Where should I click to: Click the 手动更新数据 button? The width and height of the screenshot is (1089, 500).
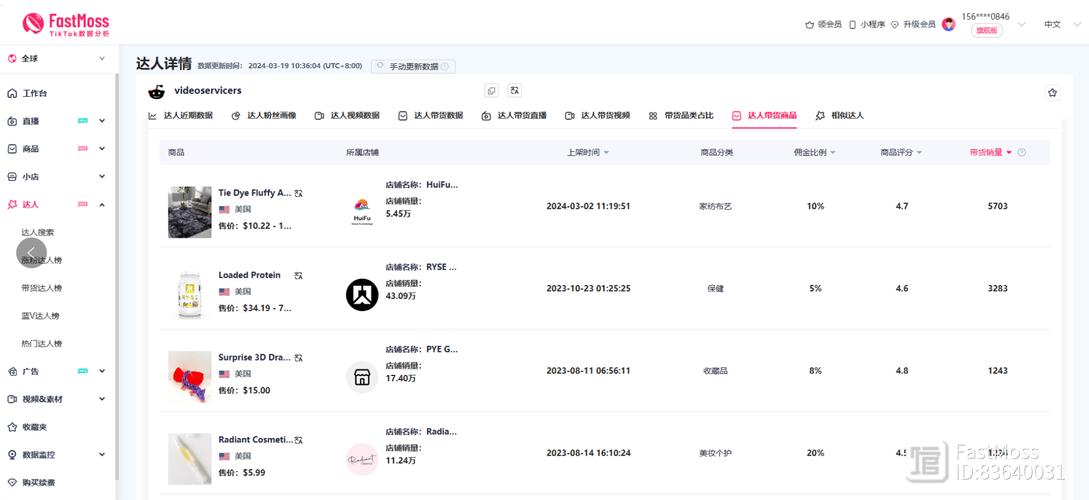click(413, 67)
